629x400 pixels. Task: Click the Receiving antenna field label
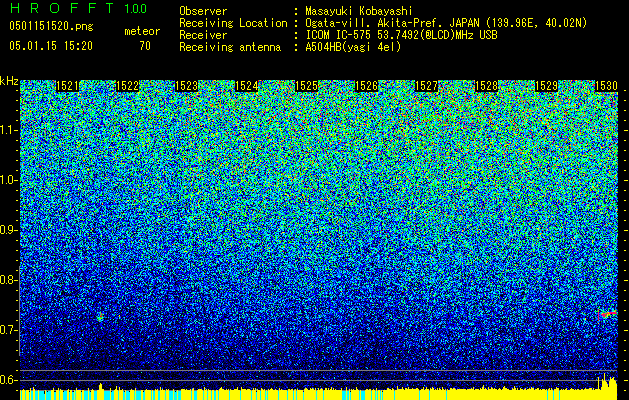pos(230,47)
